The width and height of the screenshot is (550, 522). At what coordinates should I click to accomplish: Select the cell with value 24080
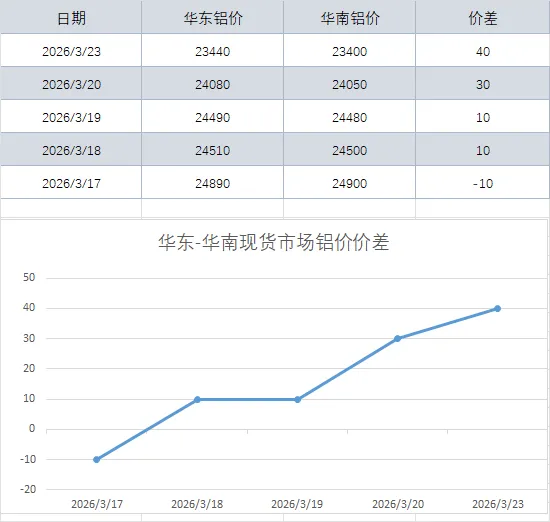pos(213,84)
